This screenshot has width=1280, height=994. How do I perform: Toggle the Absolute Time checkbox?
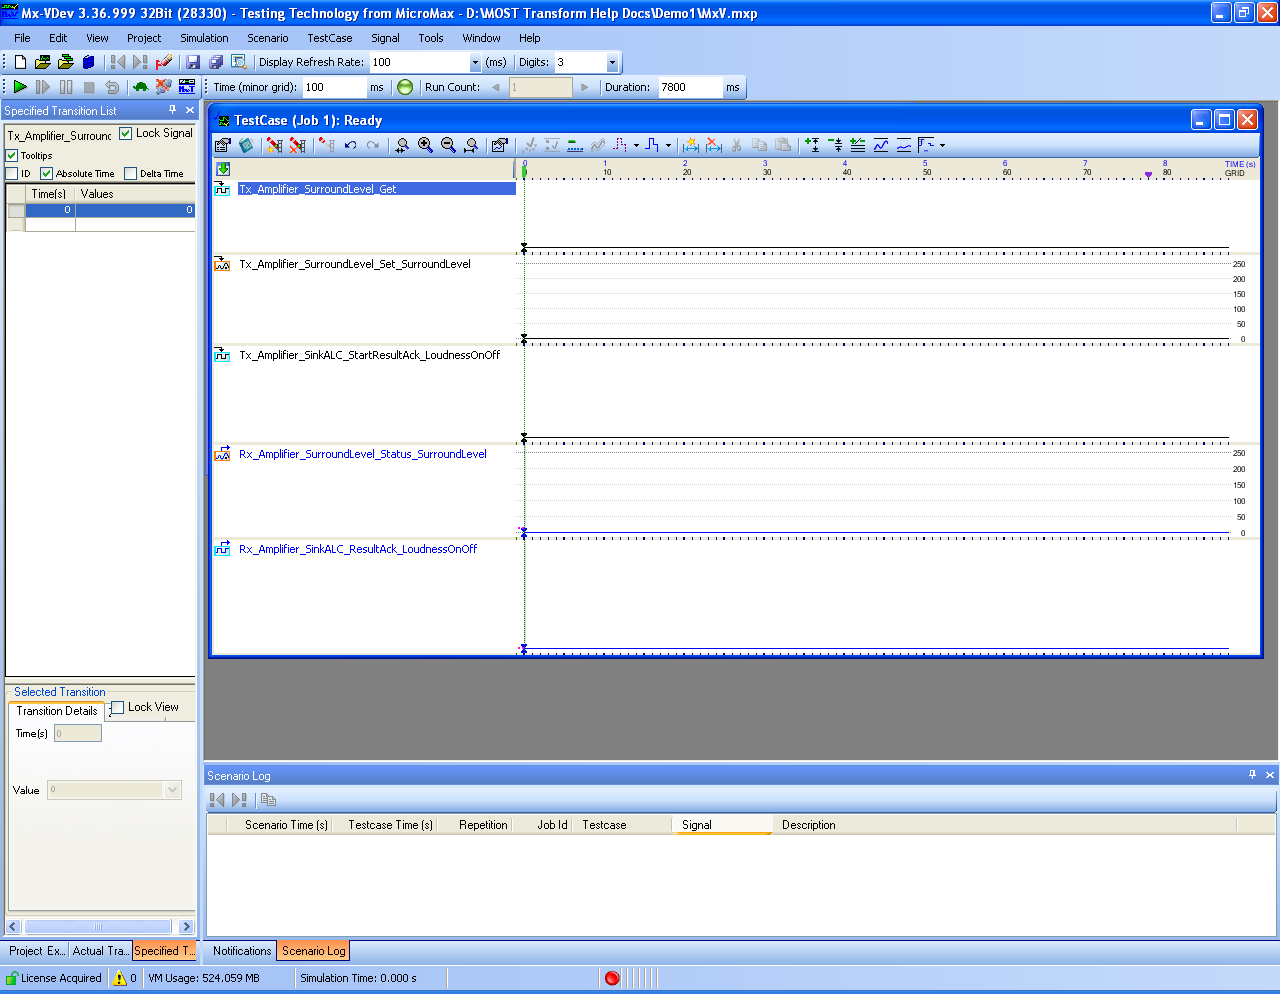pyautogui.click(x=46, y=173)
